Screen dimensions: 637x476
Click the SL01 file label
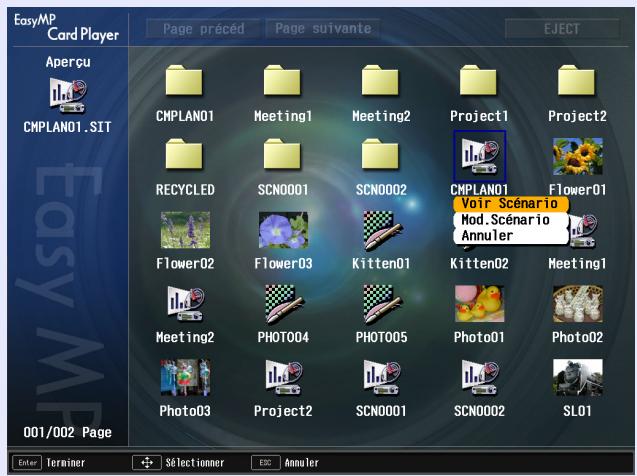click(577, 411)
